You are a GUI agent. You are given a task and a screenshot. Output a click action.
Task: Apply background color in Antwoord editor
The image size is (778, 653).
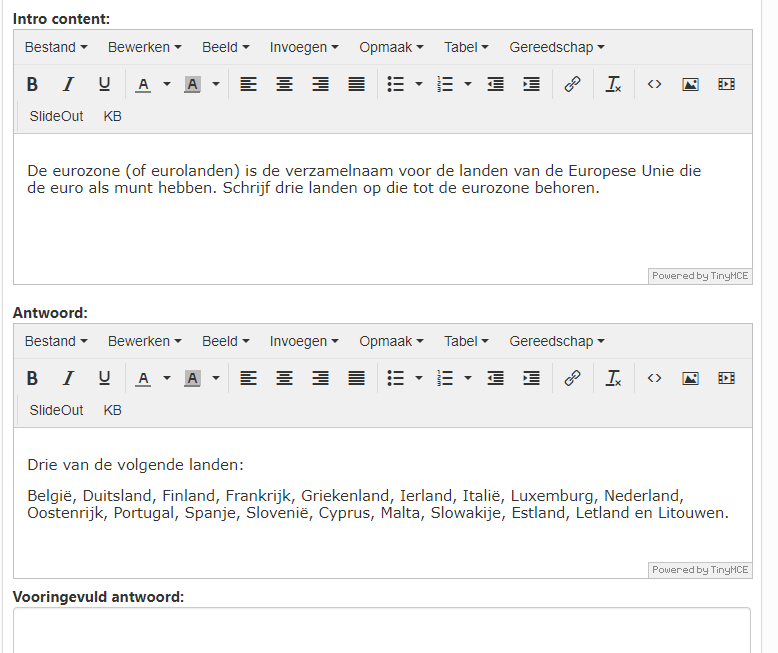pos(192,379)
